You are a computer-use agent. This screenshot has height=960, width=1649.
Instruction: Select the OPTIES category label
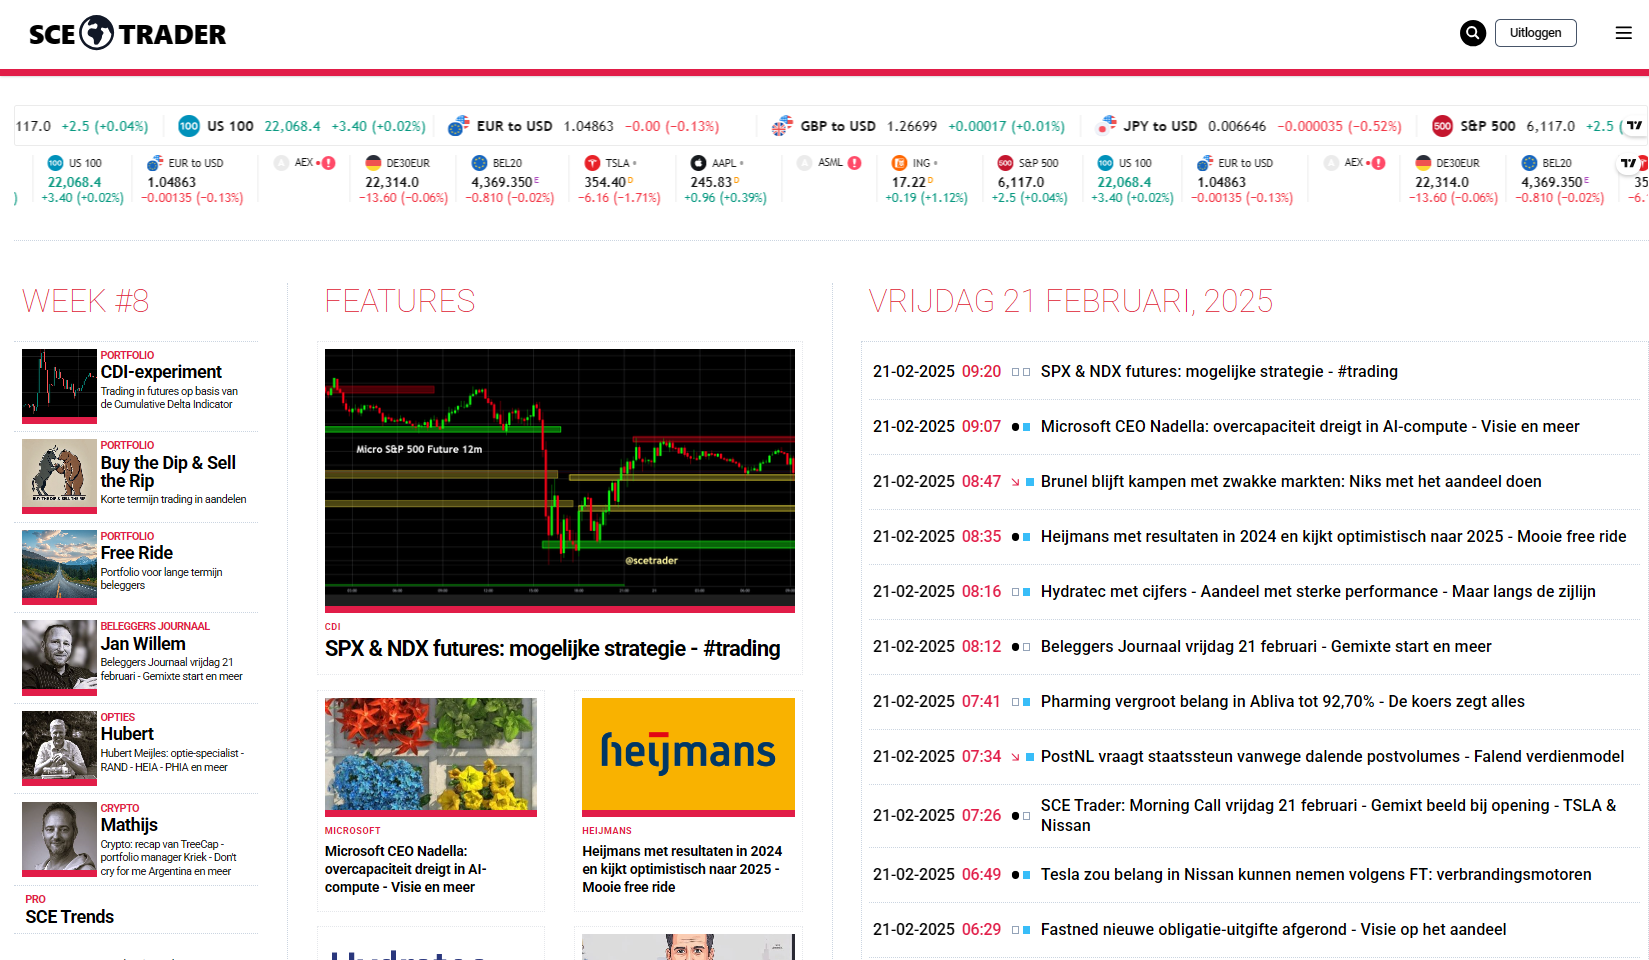pos(118,718)
